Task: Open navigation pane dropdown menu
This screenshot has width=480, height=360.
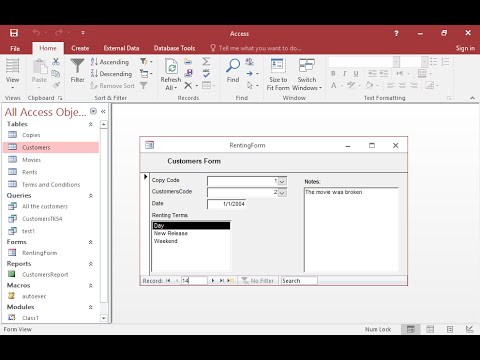Action: [93, 111]
